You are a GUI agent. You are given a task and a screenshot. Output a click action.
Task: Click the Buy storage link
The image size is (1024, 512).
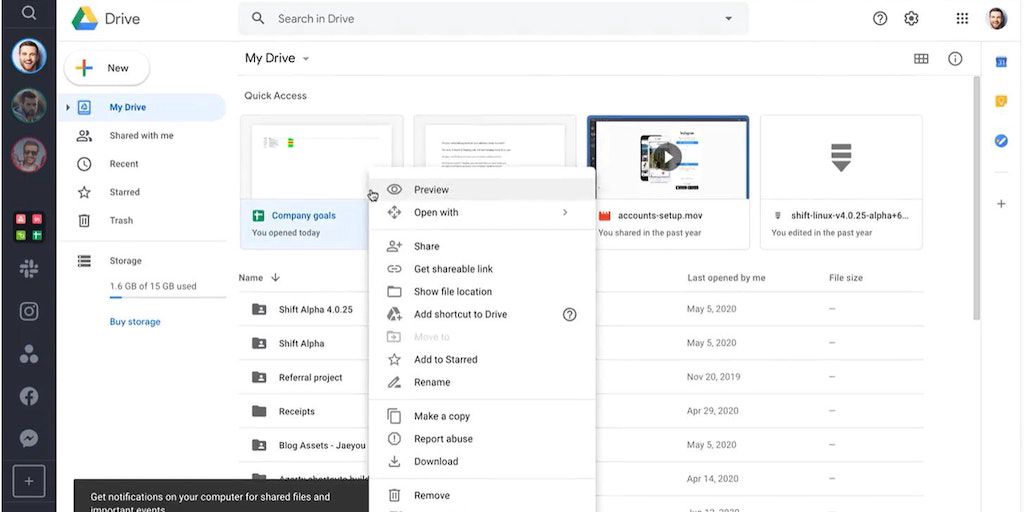coord(135,322)
